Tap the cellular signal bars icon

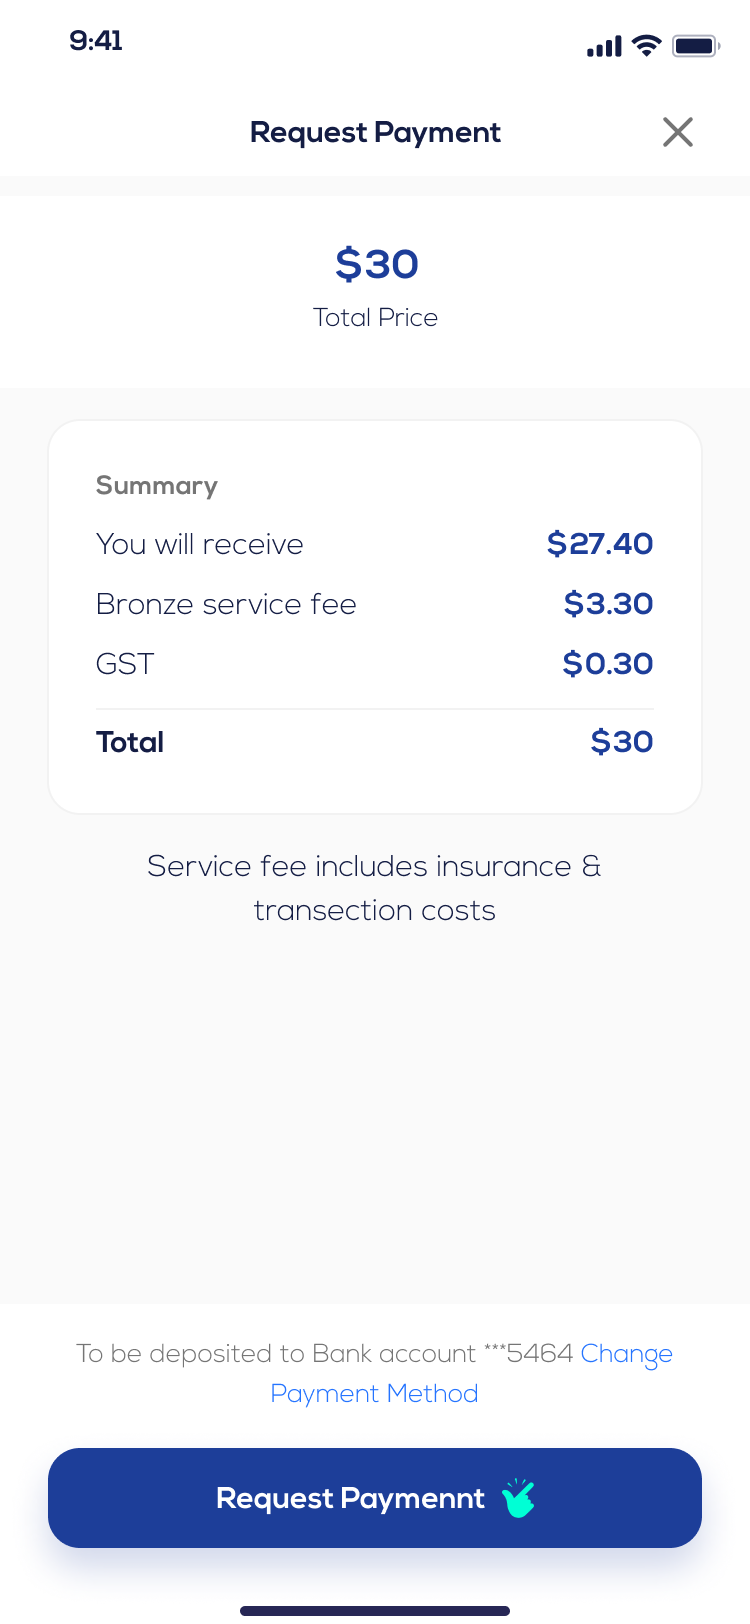click(604, 46)
